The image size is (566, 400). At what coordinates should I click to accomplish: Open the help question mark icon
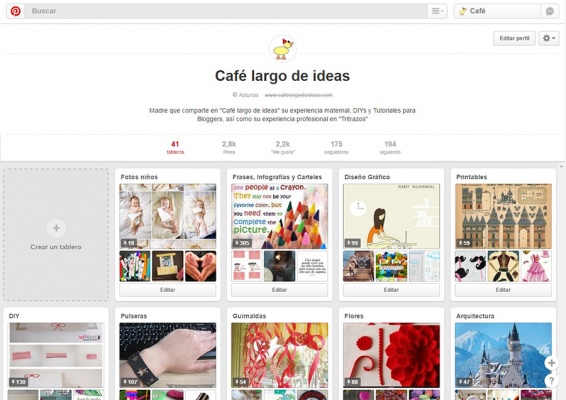pos(551,380)
